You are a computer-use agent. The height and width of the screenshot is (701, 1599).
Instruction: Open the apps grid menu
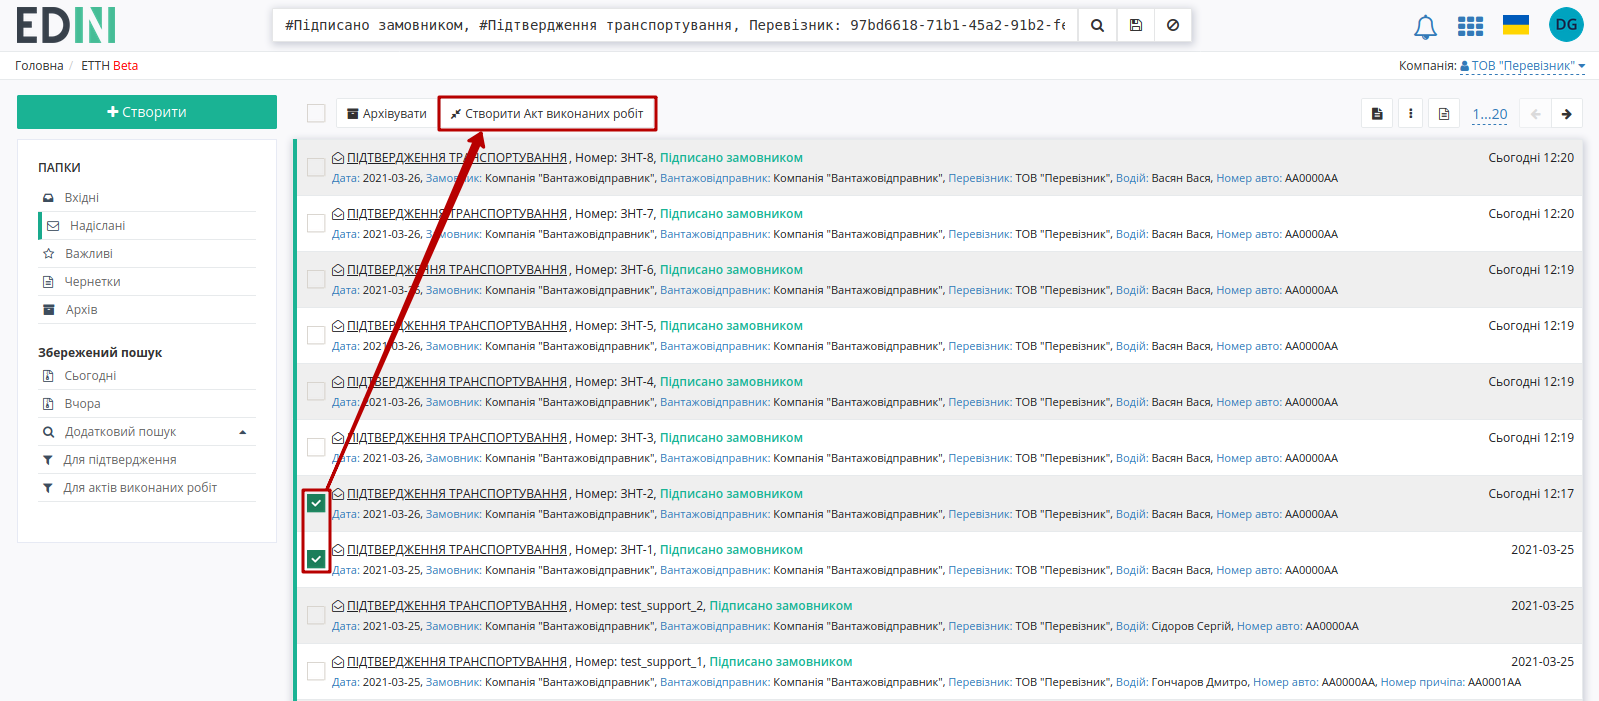click(1470, 26)
